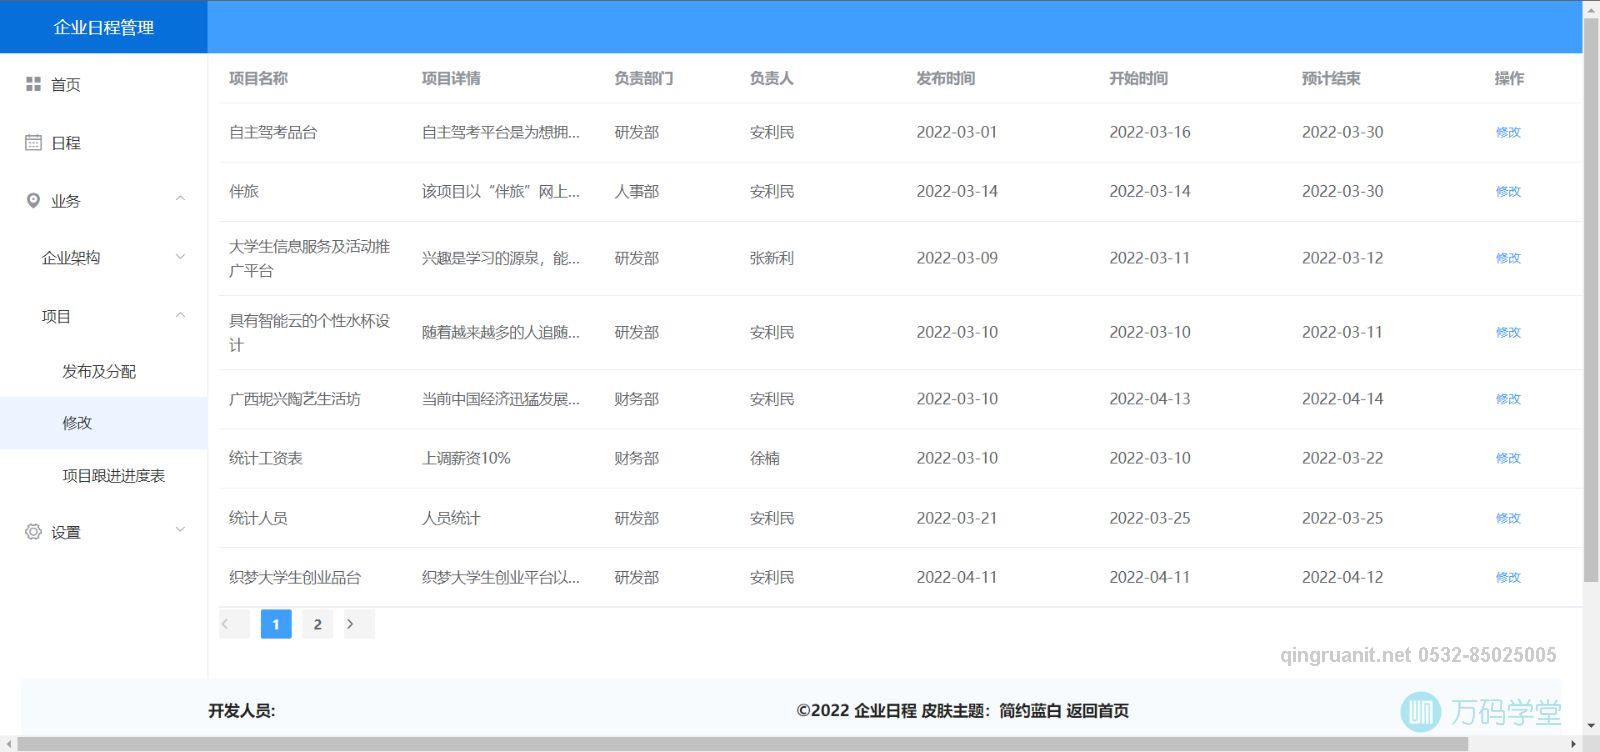Image resolution: width=1600 pixels, height=752 pixels.
Task: Click the 日程 calendar icon
Action: tap(33, 143)
